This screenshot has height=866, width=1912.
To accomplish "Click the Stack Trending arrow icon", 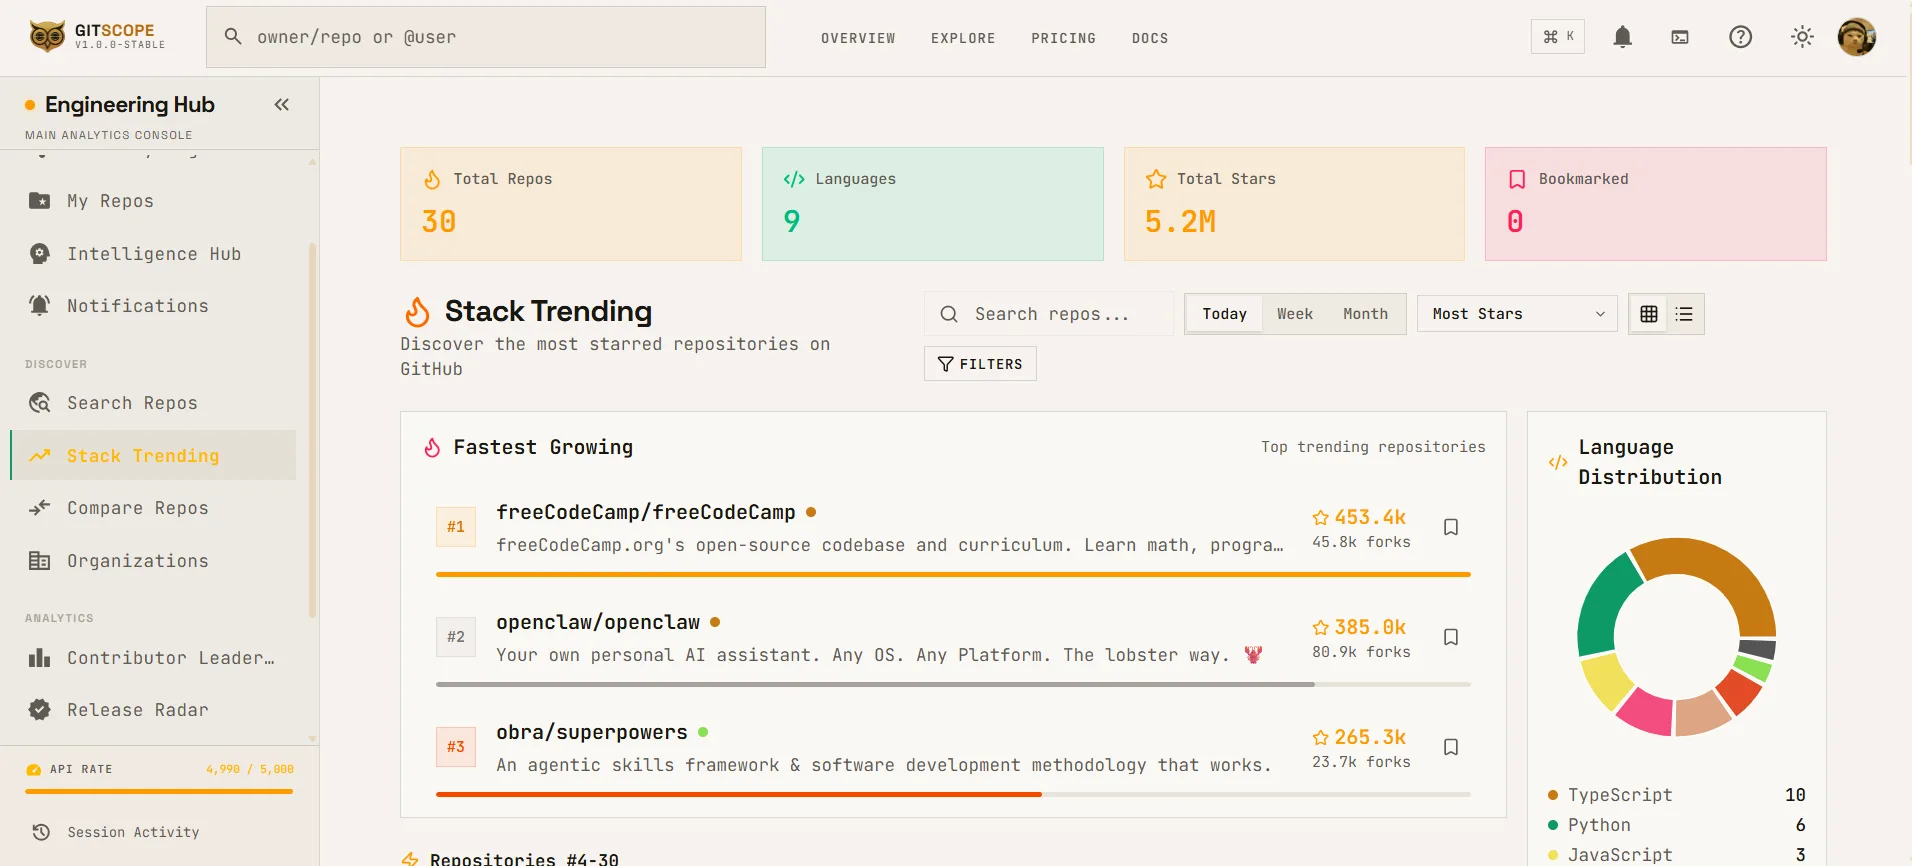I will tap(40, 456).
